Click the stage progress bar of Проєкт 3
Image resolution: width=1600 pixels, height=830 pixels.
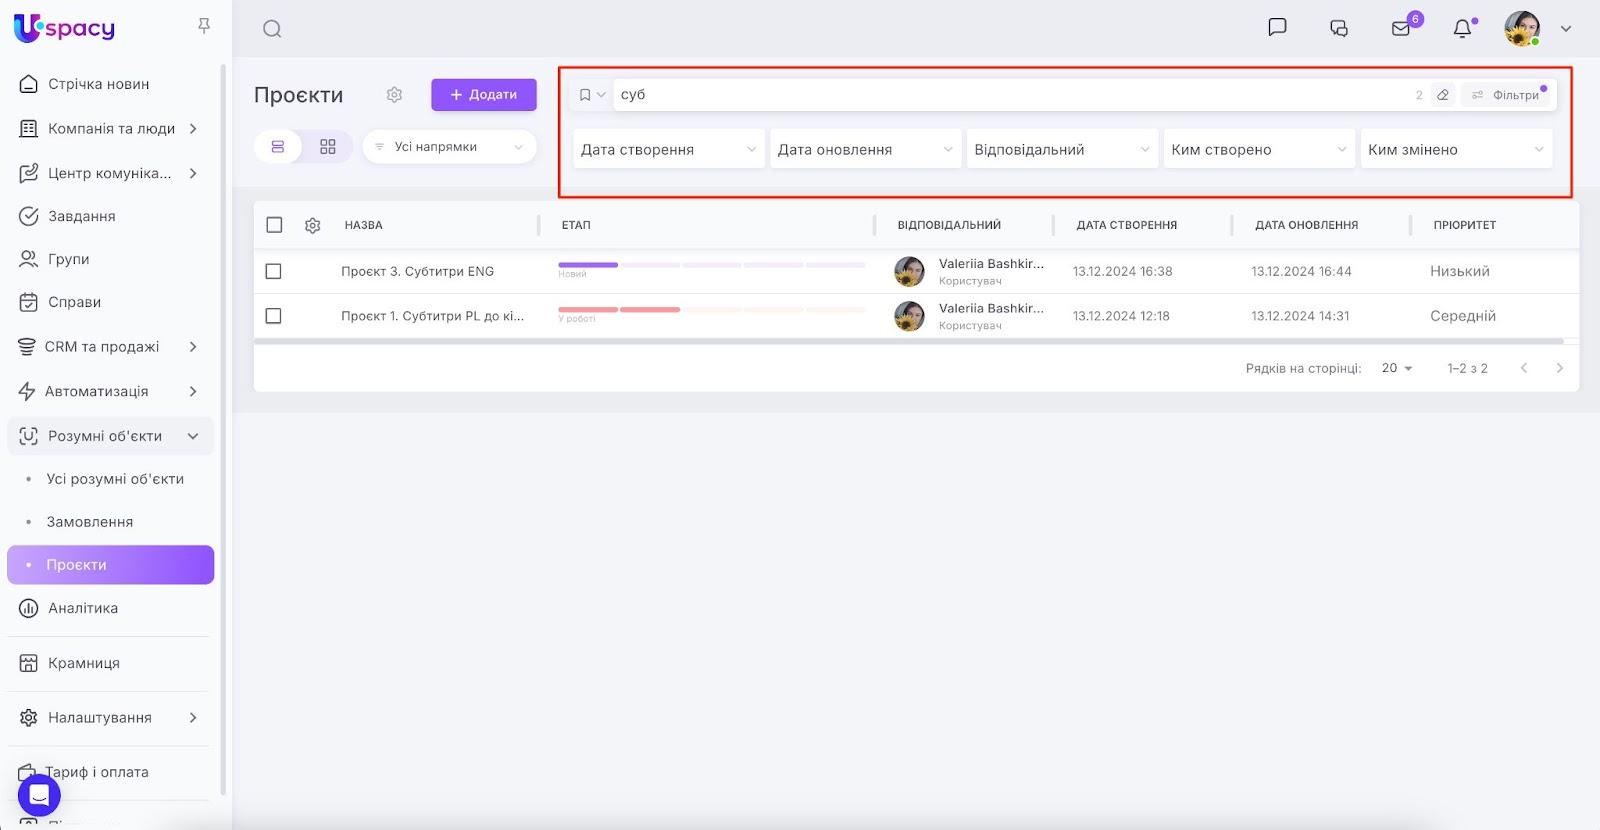[711, 265]
